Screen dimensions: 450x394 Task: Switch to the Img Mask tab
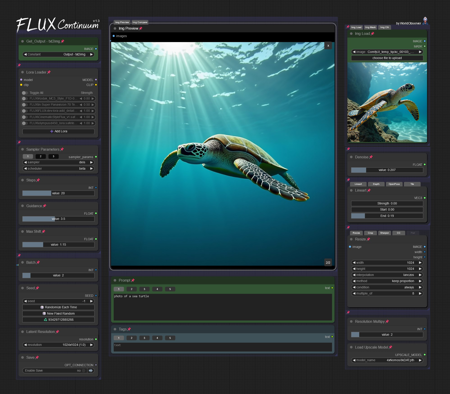(x=370, y=27)
